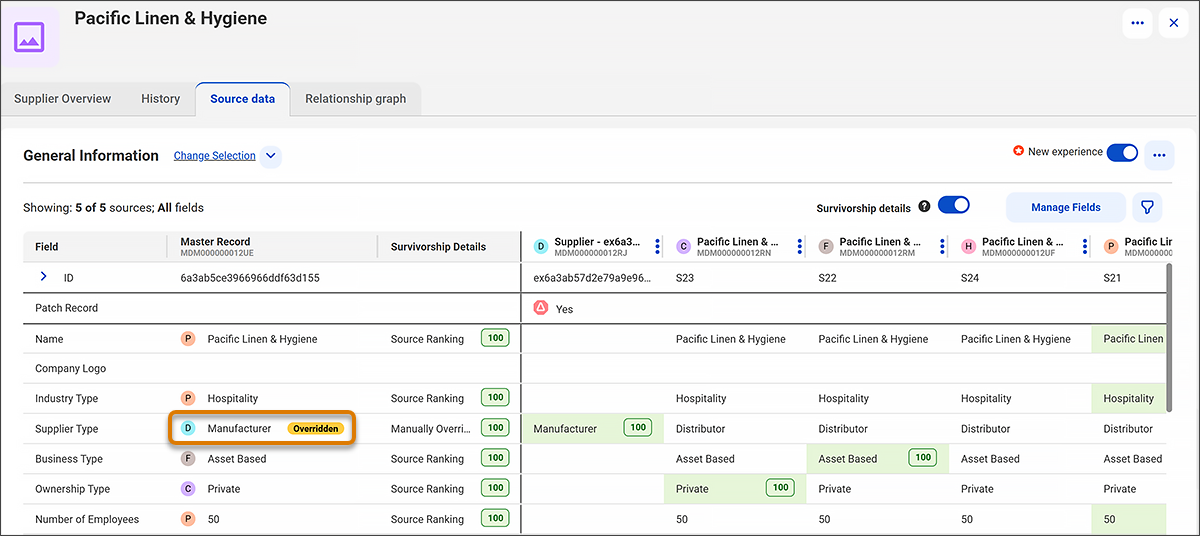This screenshot has height=536, width=1200.
Task: Click the F badge beside Asset Based master
Action: [x=187, y=459]
